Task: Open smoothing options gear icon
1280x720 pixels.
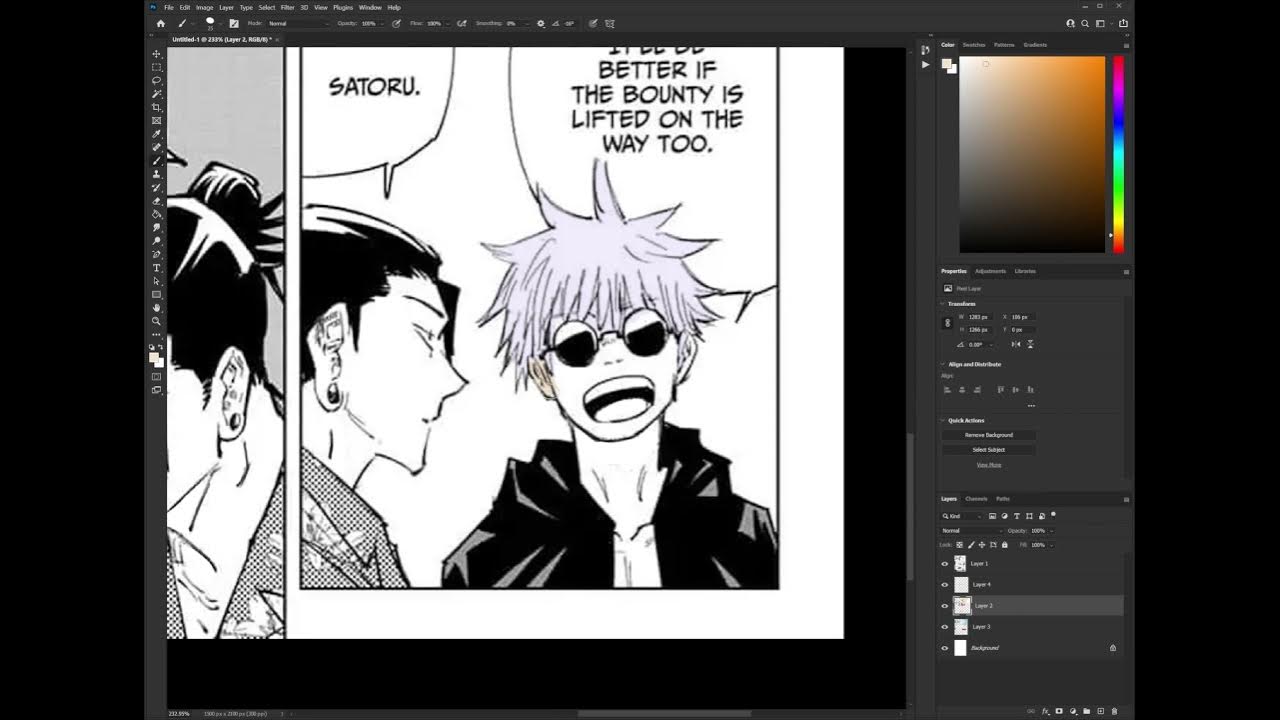Action: 541,23
